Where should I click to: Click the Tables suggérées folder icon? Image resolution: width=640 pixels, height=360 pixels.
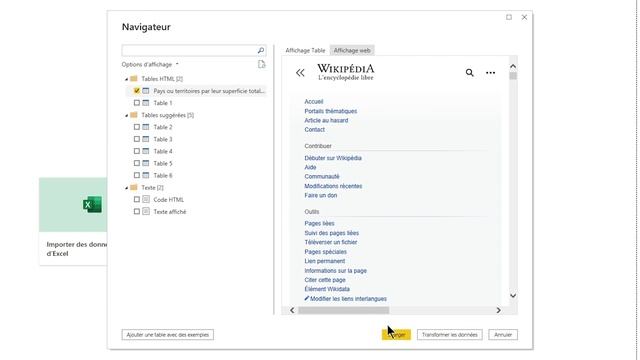click(134, 115)
